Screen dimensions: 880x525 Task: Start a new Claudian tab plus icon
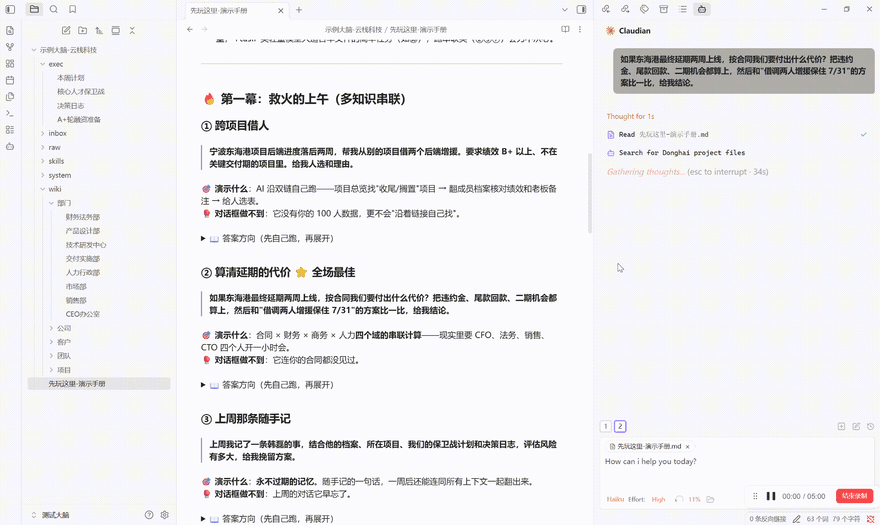[x=841, y=427]
